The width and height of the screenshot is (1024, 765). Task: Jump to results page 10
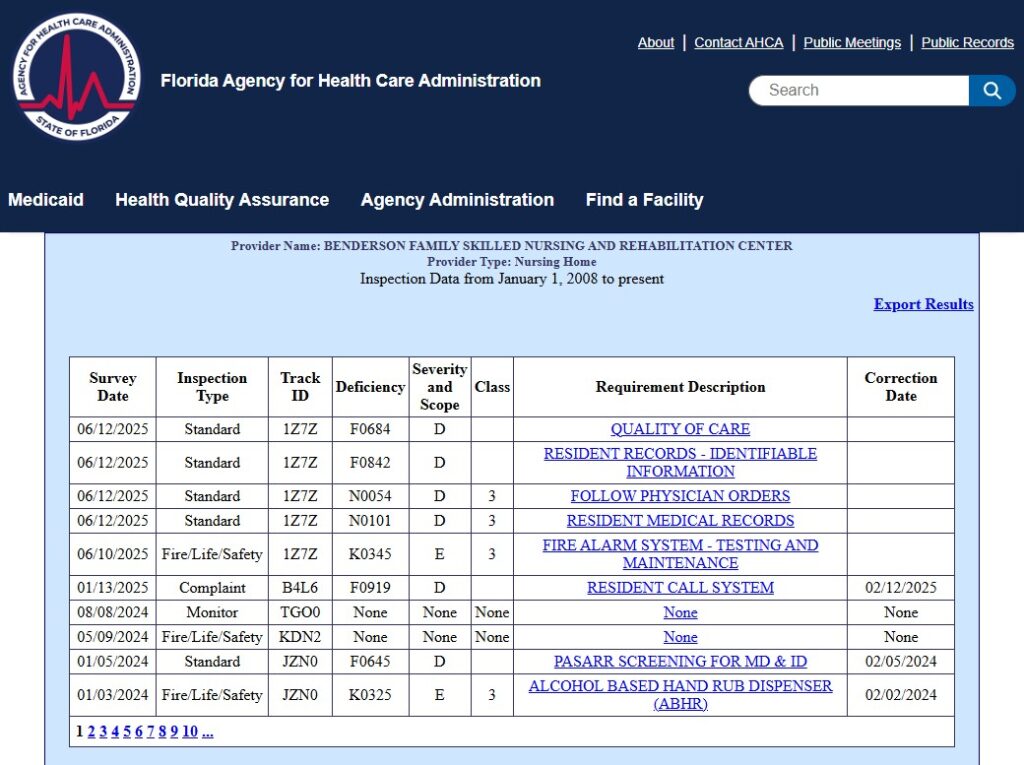click(190, 731)
